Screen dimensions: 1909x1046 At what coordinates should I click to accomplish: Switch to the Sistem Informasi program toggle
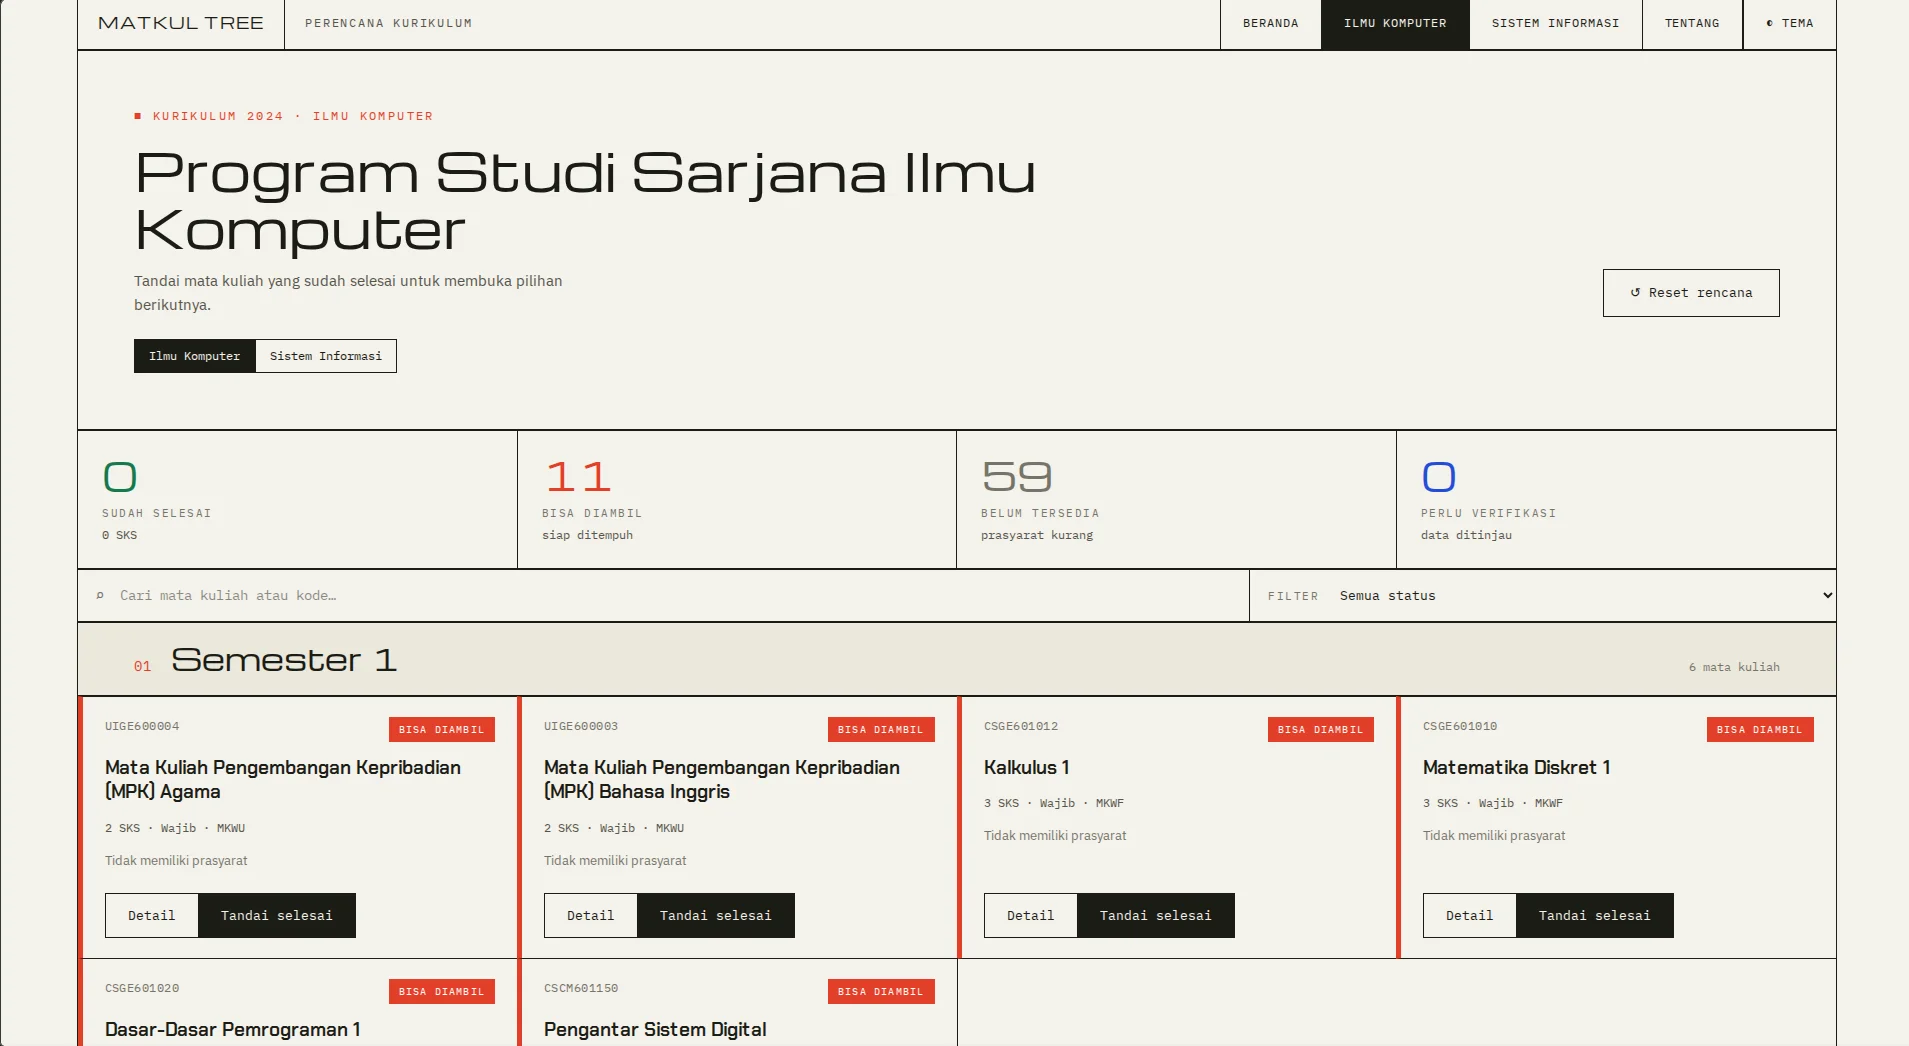[x=326, y=356]
